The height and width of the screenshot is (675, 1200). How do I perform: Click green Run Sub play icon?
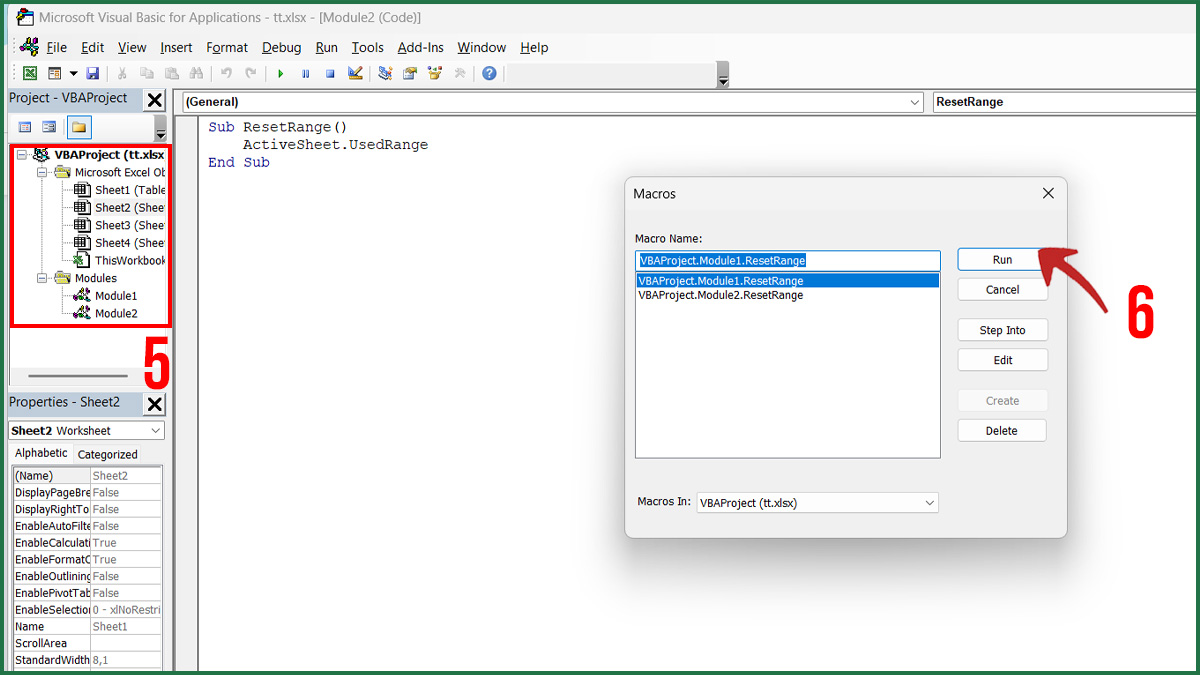(x=281, y=73)
